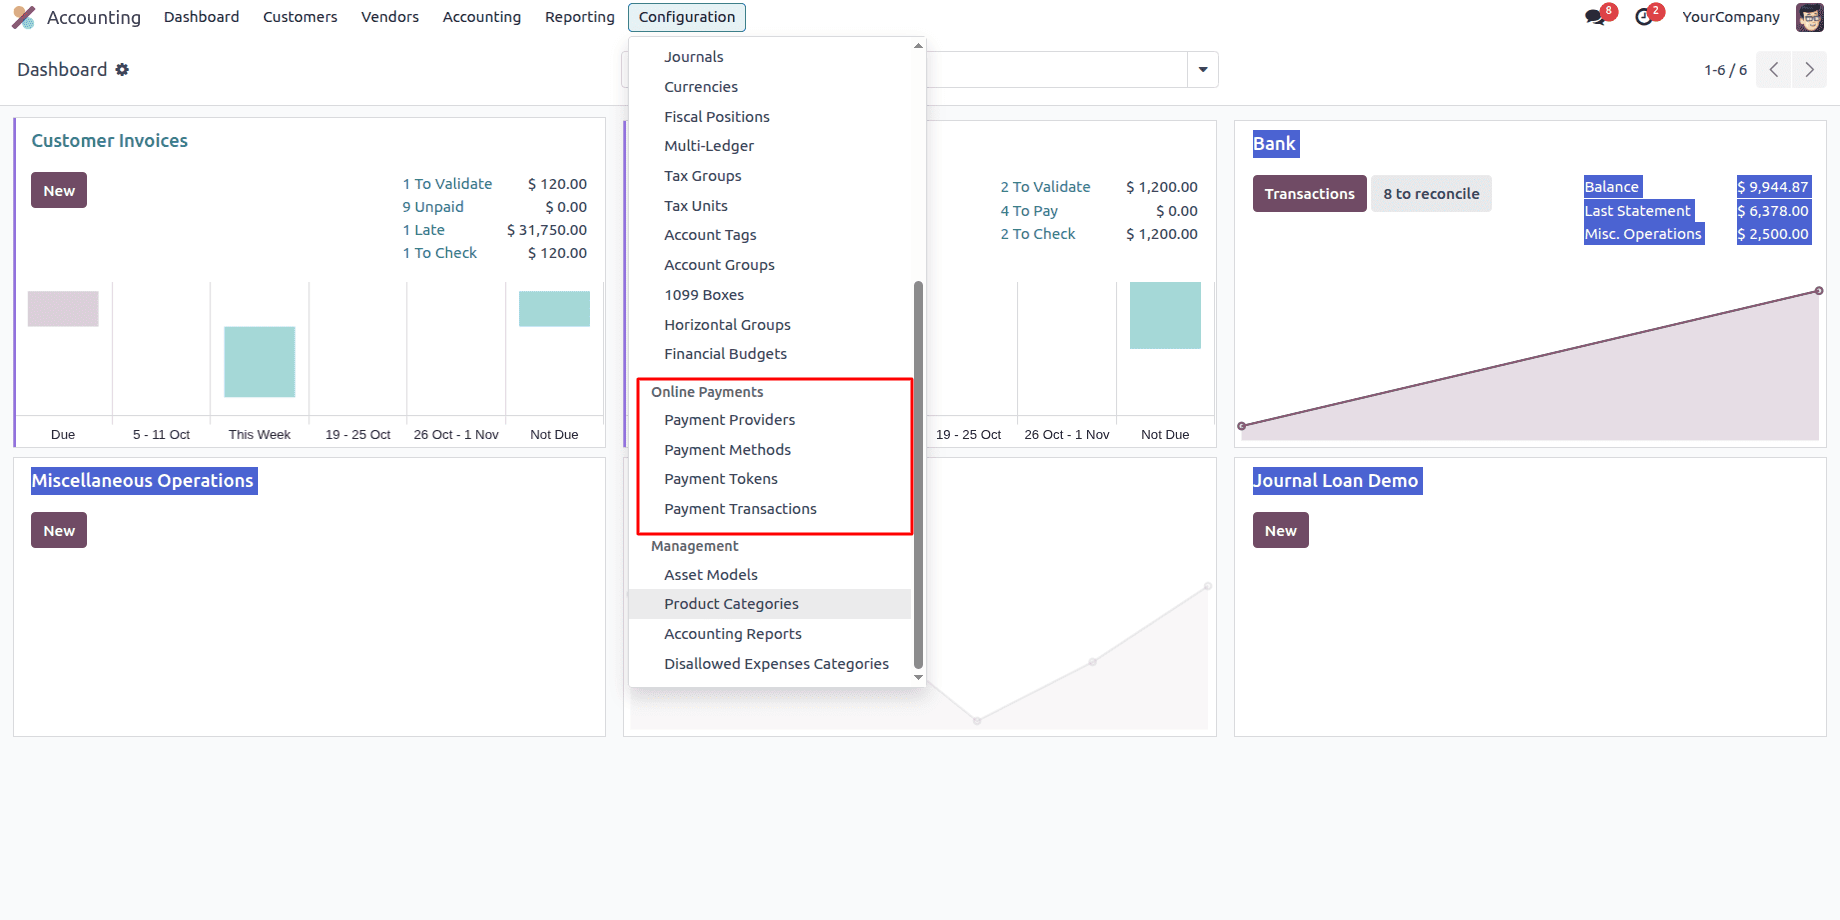Screen dimensions: 1840x920
Task: Open Disallowed Expenses Categories
Action: pos(776,663)
